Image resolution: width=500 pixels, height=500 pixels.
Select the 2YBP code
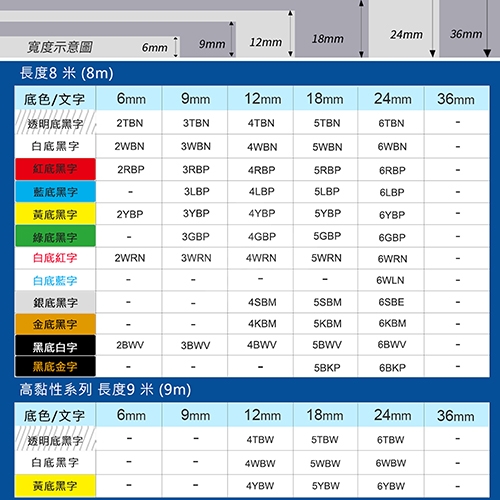(x=130, y=214)
